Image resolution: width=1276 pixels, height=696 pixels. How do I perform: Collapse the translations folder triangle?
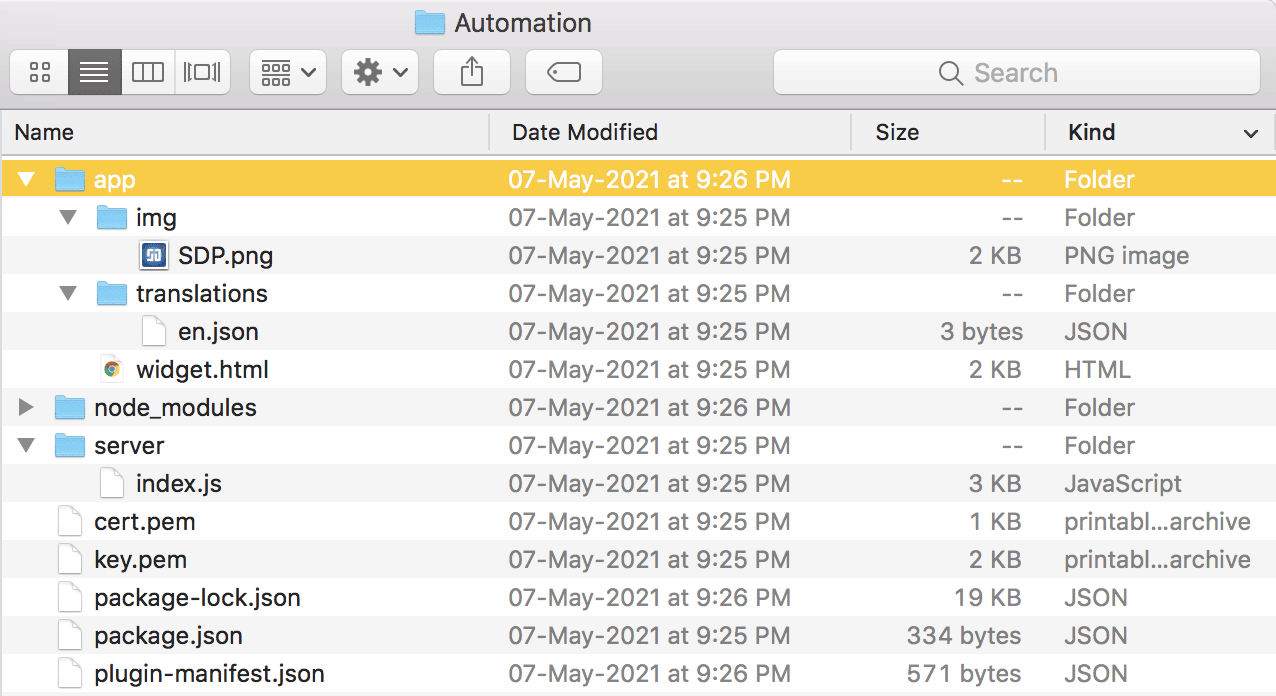tap(68, 294)
